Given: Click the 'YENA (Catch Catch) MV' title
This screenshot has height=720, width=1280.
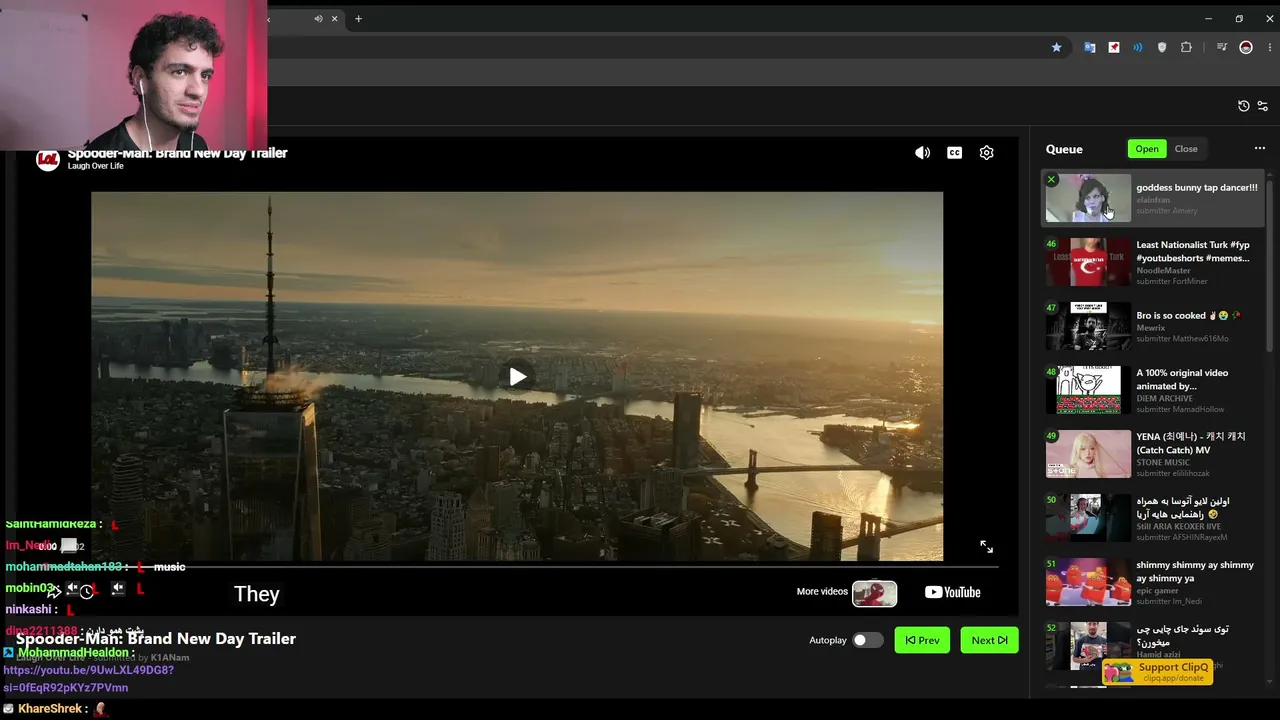Looking at the screenshot, I should [1191, 444].
